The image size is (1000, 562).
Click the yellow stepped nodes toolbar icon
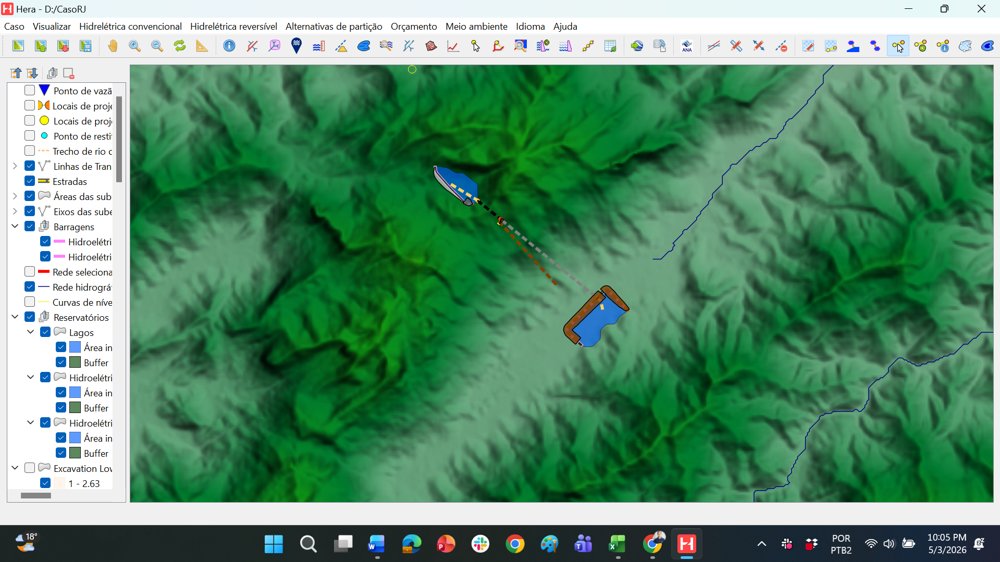click(x=587, y=46)
